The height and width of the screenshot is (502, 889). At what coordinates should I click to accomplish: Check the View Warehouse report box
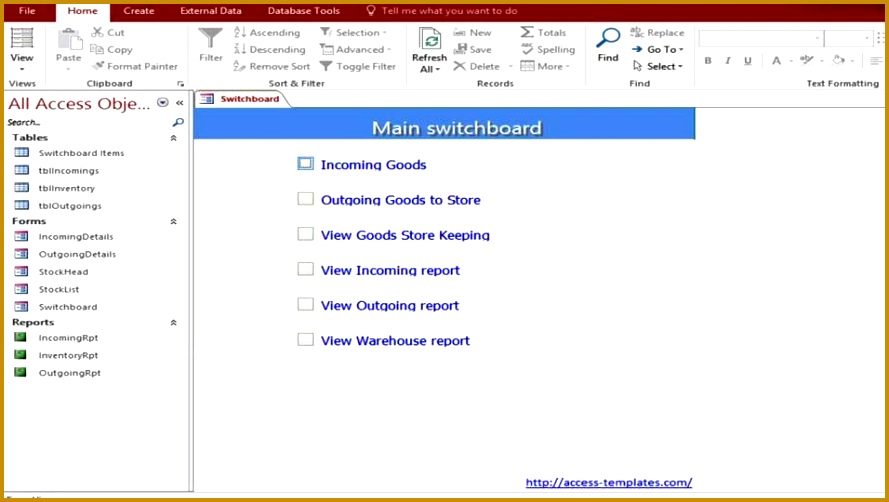306,339
